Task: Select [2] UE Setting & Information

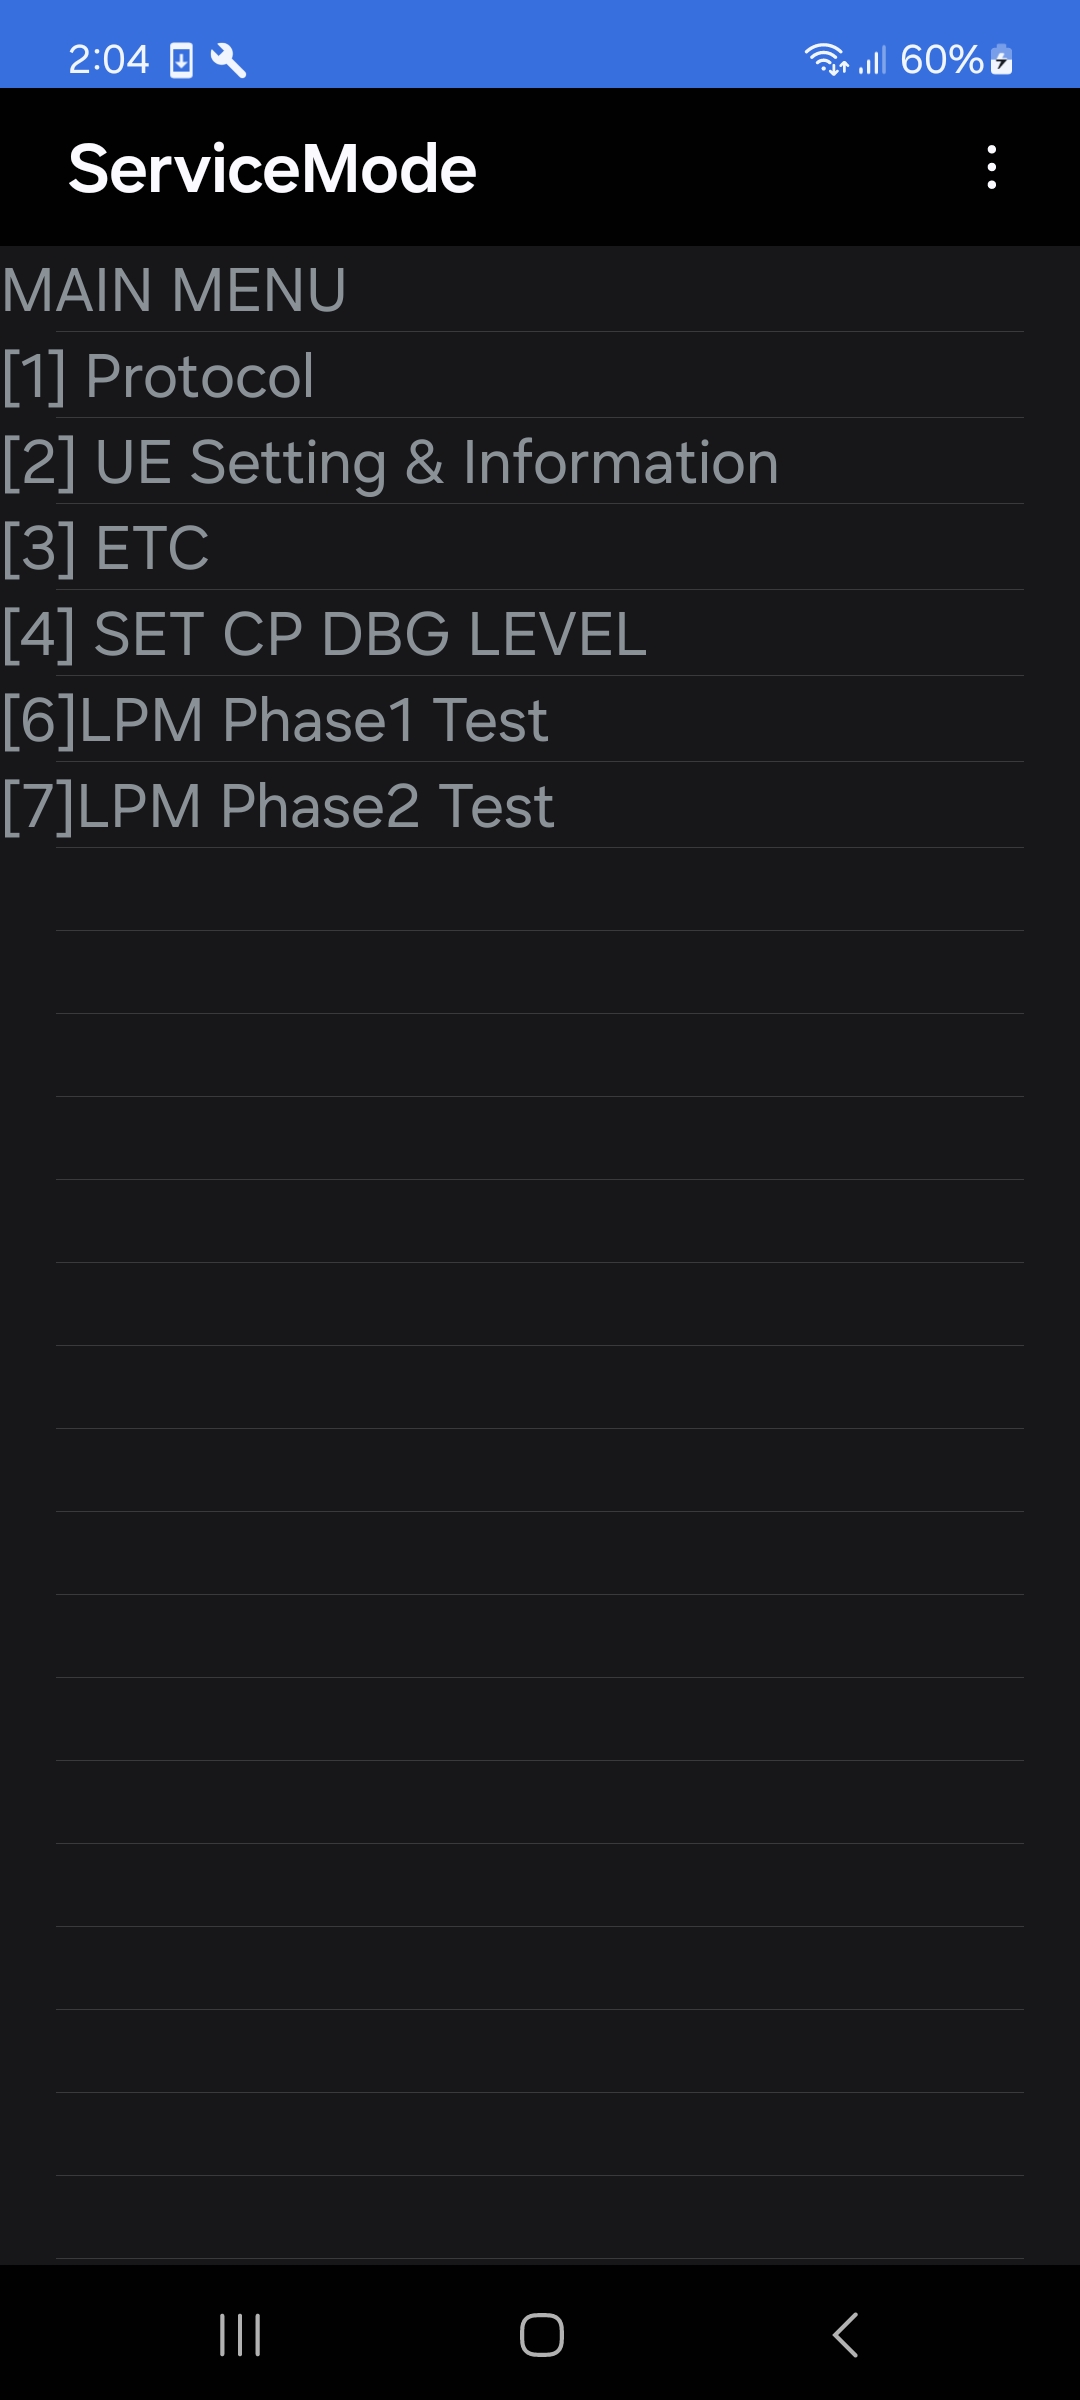Action: tap(540, 461)
